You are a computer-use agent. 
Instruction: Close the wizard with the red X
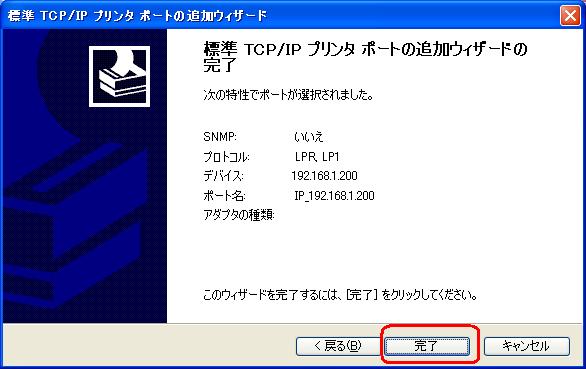coord(570,16)
